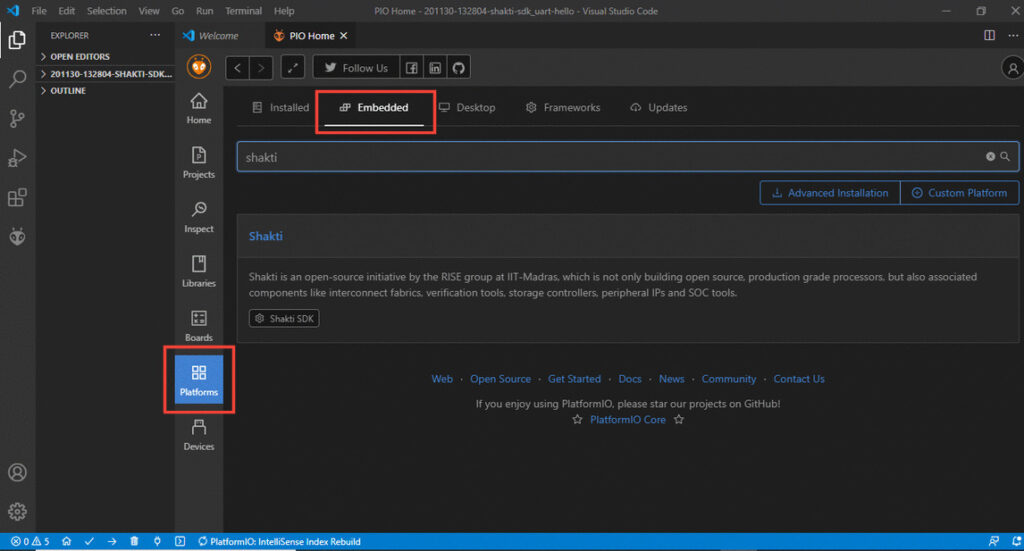Viewport: 1024px width, 551px height.
Task: Open Inspect in PIO sidebar
Action: point(199,217)
